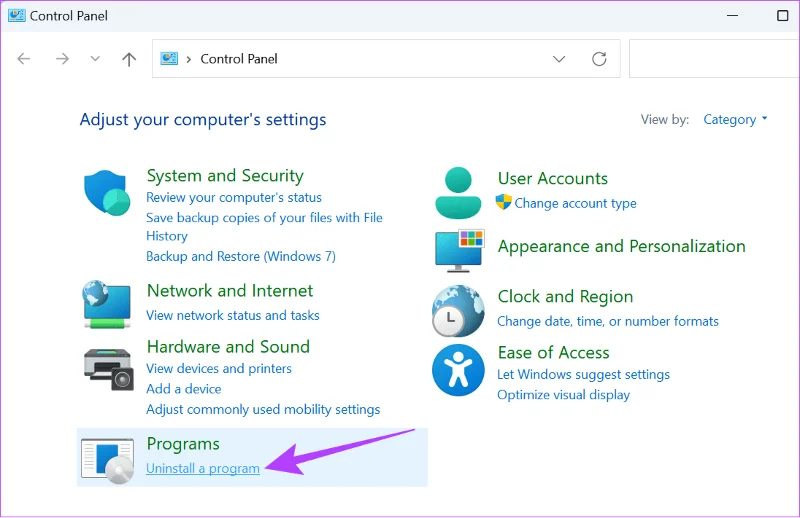800x518 pixels.
Task: Open System and Security category
Action: click(x=225, y=176)
